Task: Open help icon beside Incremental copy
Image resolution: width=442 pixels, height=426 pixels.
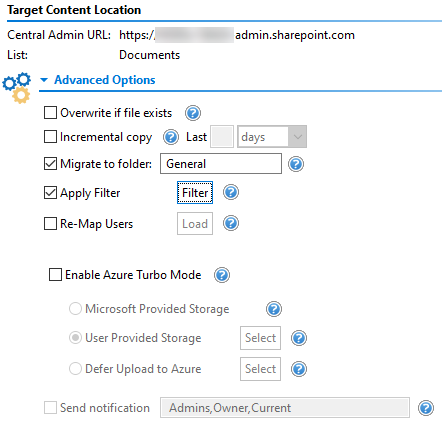Action: 171,137
